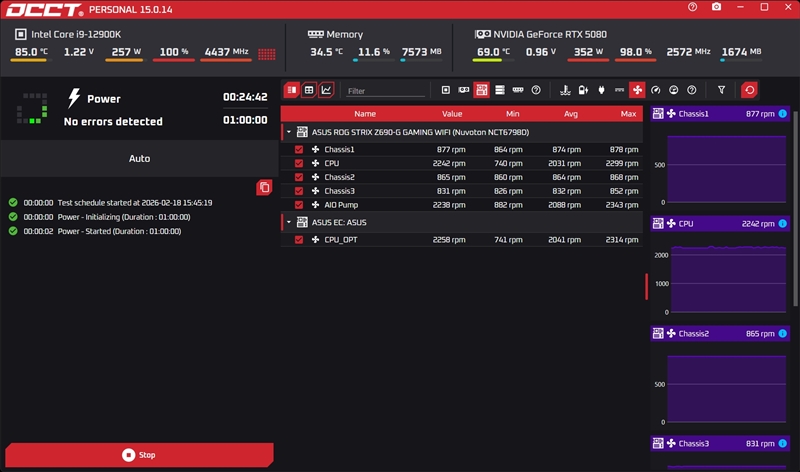Screen dimensions: 800x472
Task: Open help icon in title bar
Action: [692, 7]
